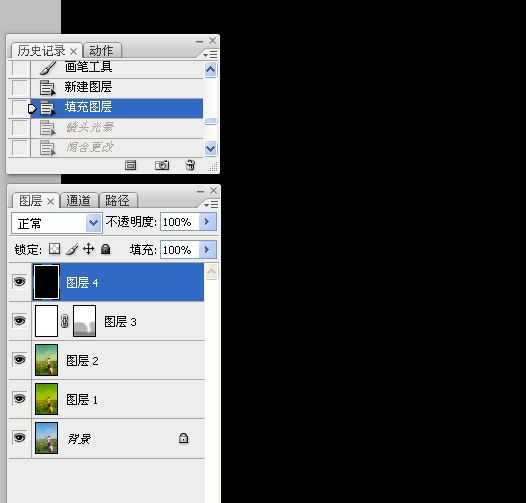Screen dimensions: 526x503
Task: Hide 图层 3 with its eye icon
Action: [x=19, y=320]
